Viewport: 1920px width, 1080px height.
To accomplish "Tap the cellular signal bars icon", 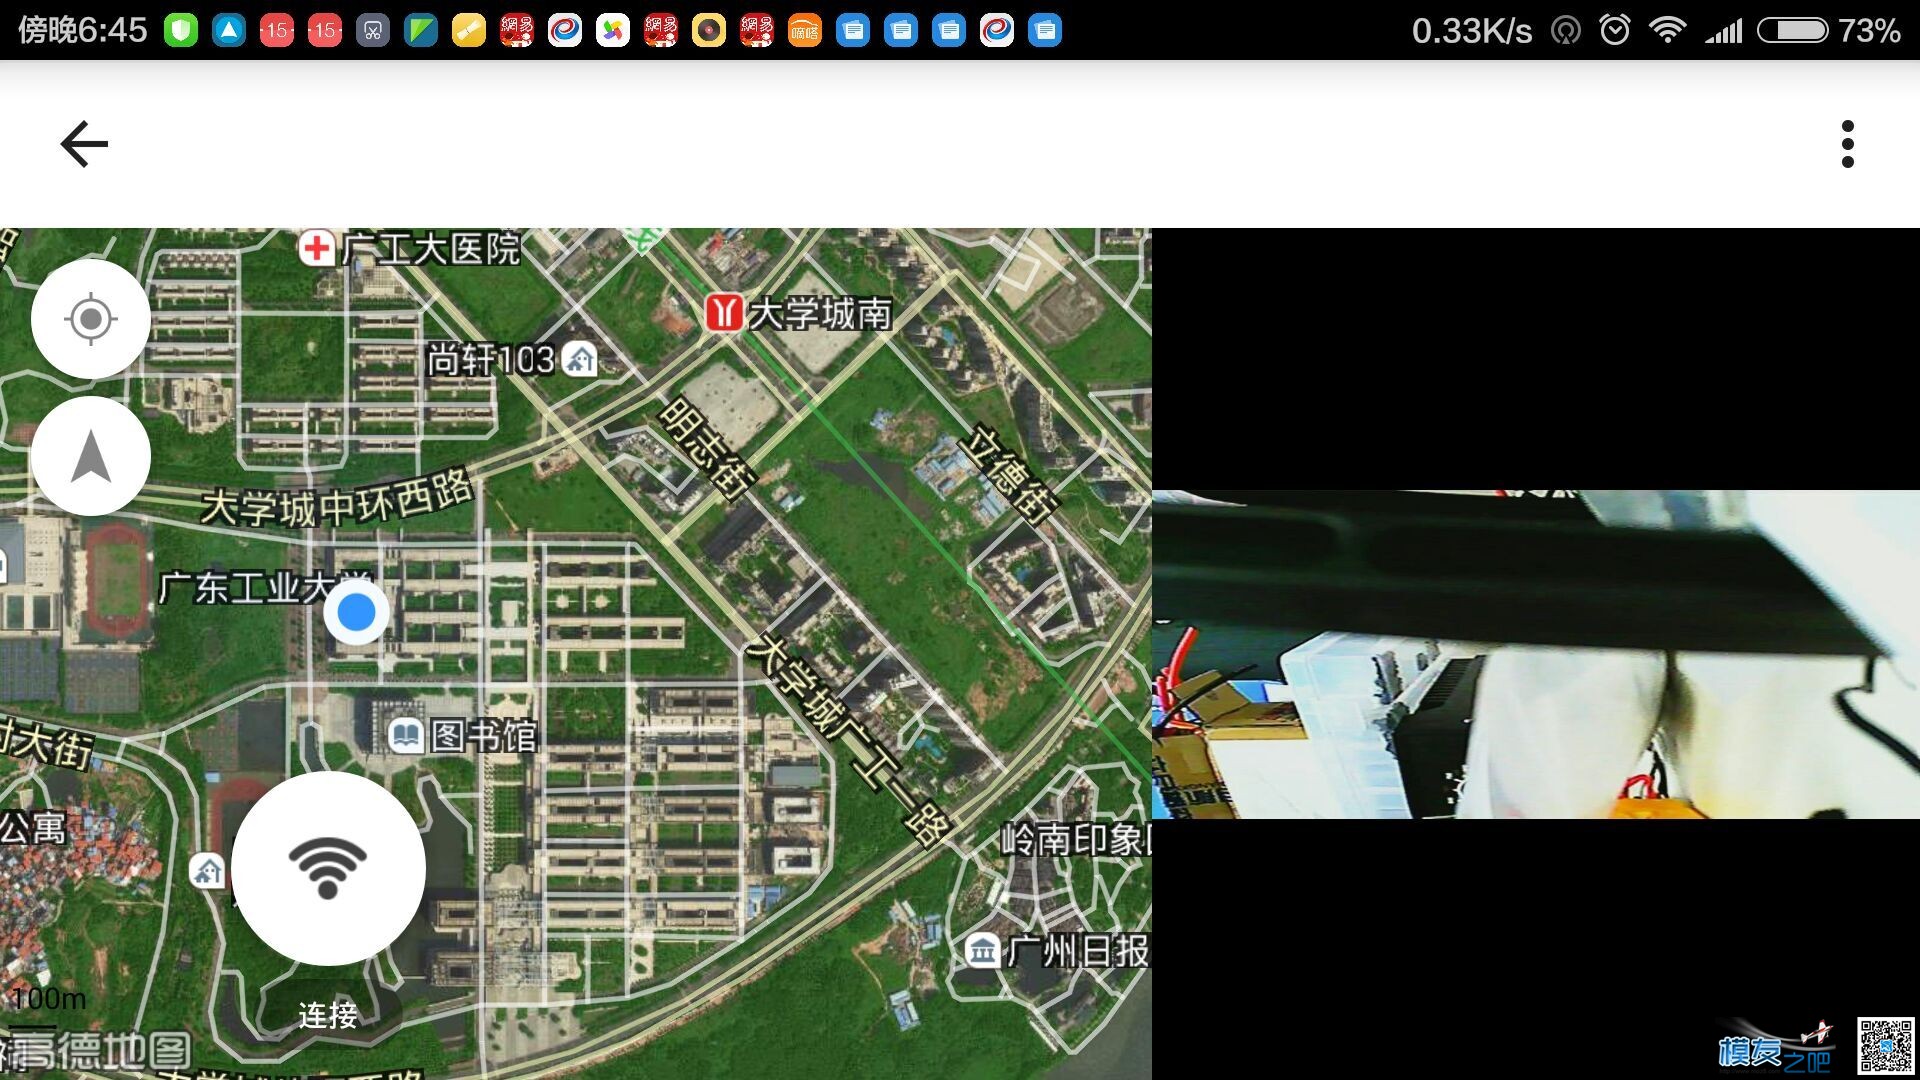I will (1724, 31).
